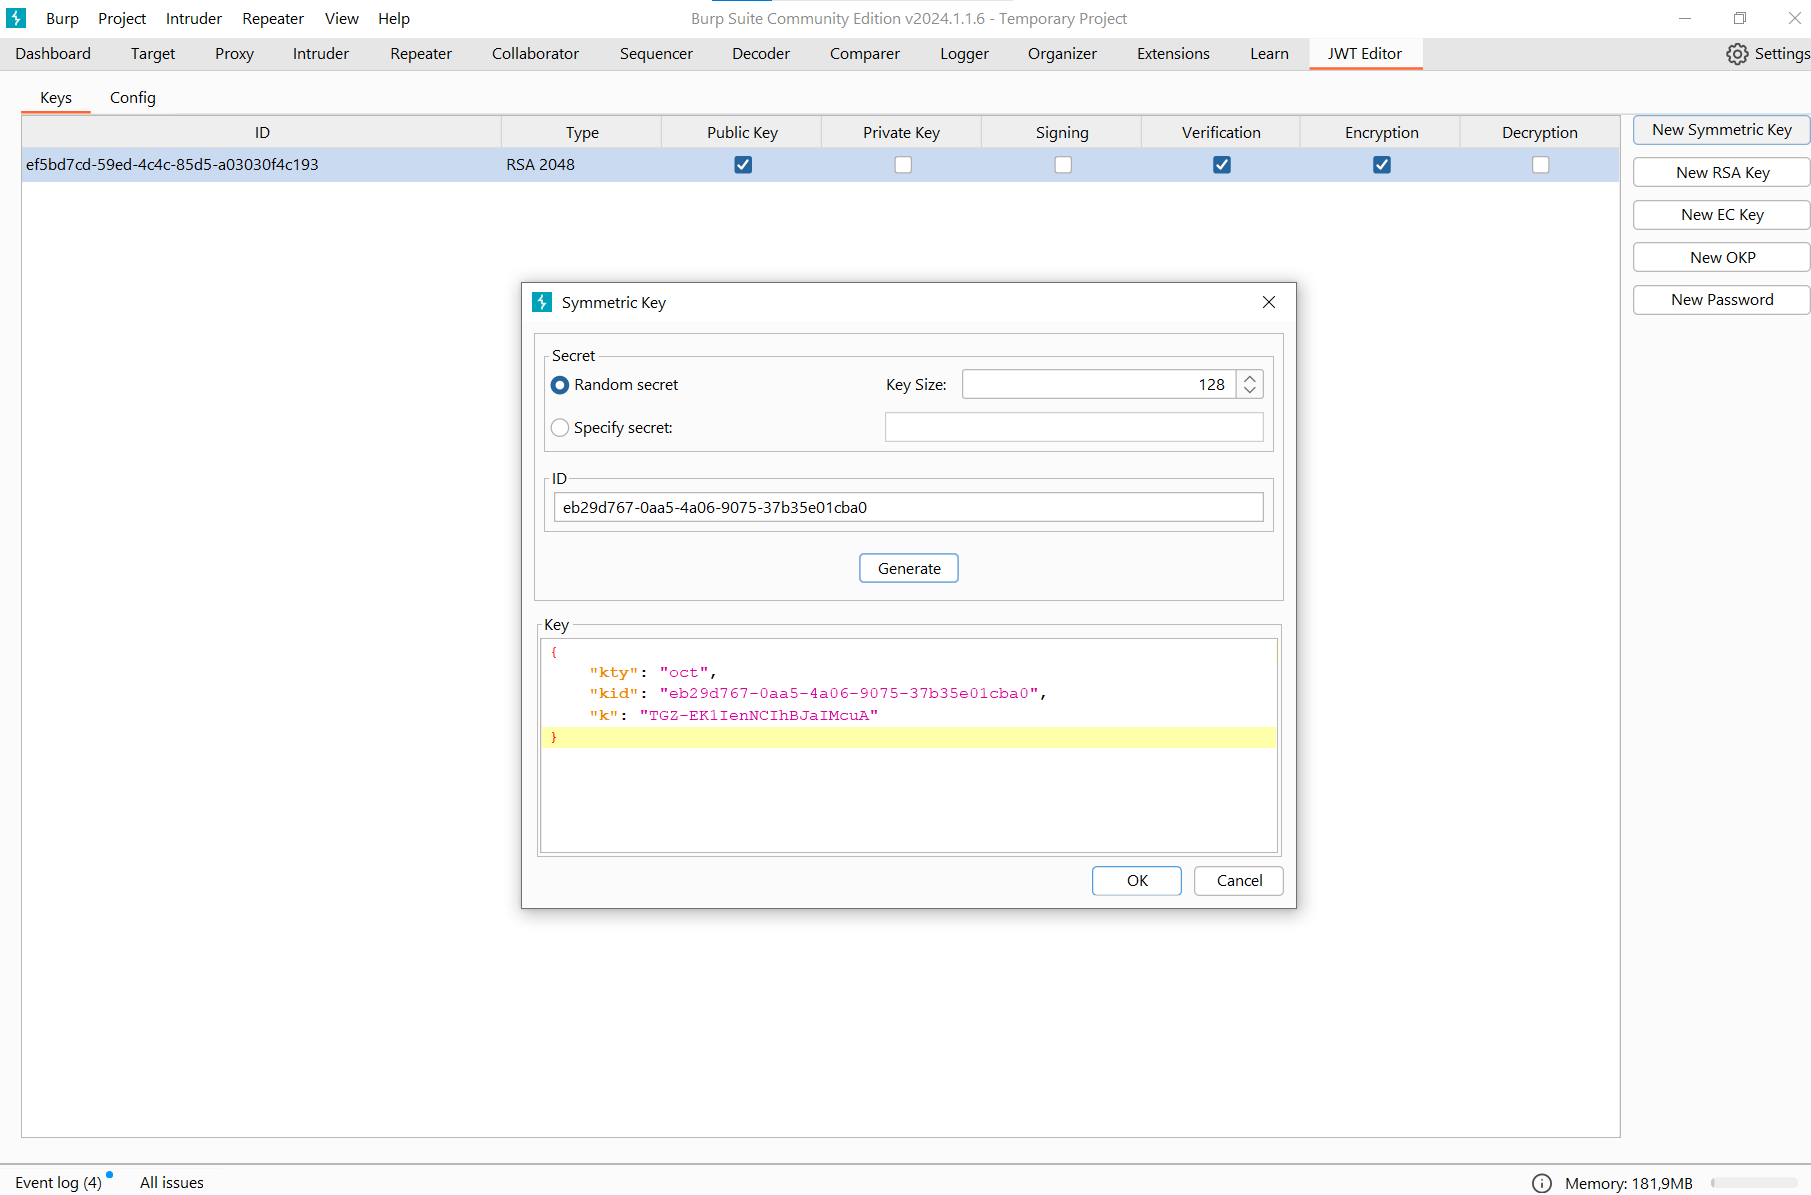Open the Repeater menu in menu bar
Image resolution: width=1811 pixels, height=1195 pixels.
273,19
